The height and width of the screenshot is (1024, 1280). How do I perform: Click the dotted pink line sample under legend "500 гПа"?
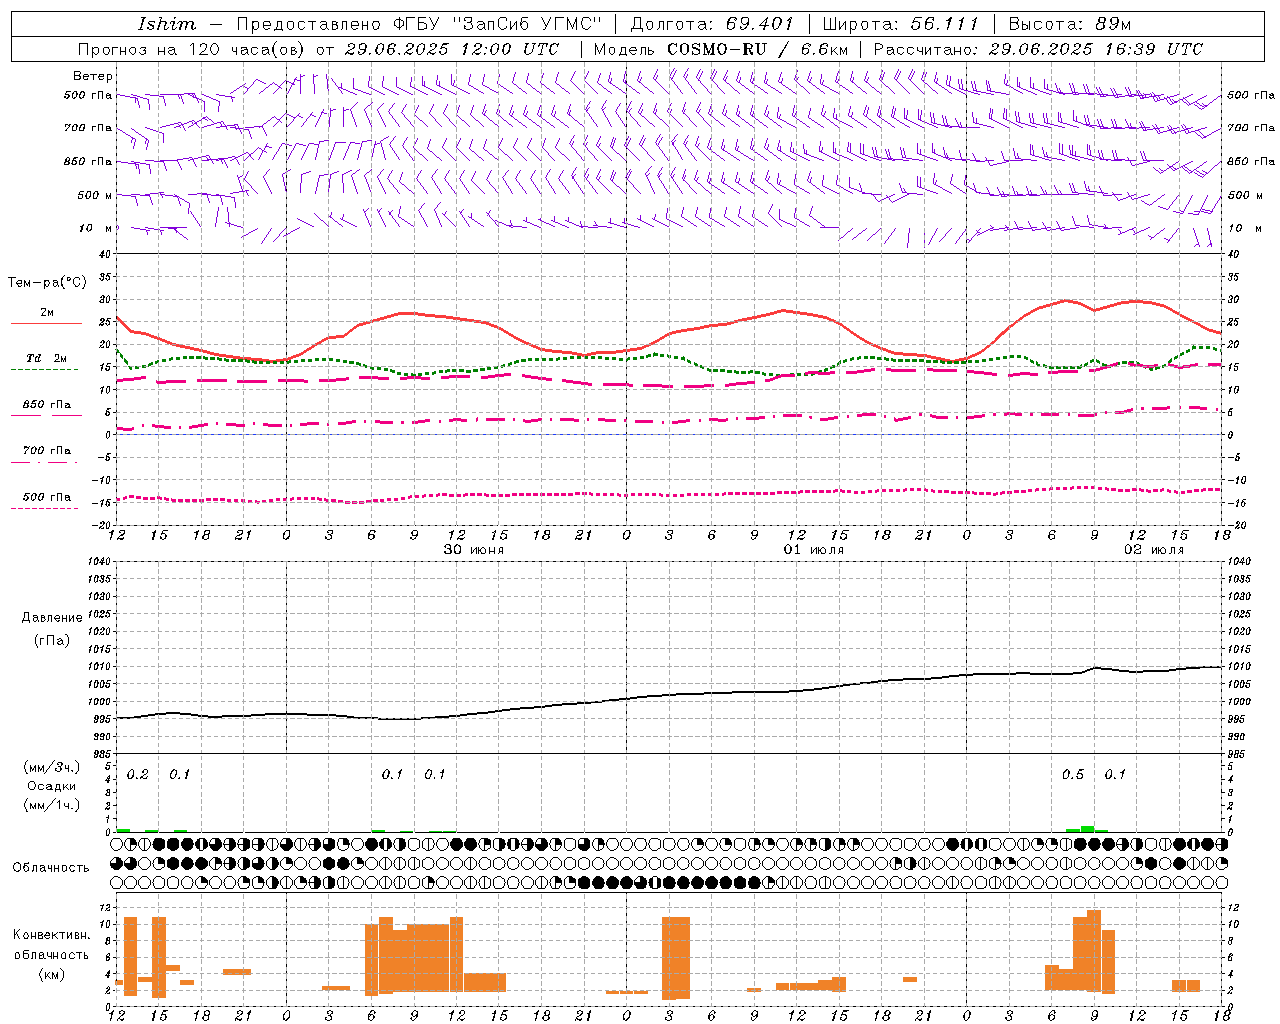pos(45,508)
